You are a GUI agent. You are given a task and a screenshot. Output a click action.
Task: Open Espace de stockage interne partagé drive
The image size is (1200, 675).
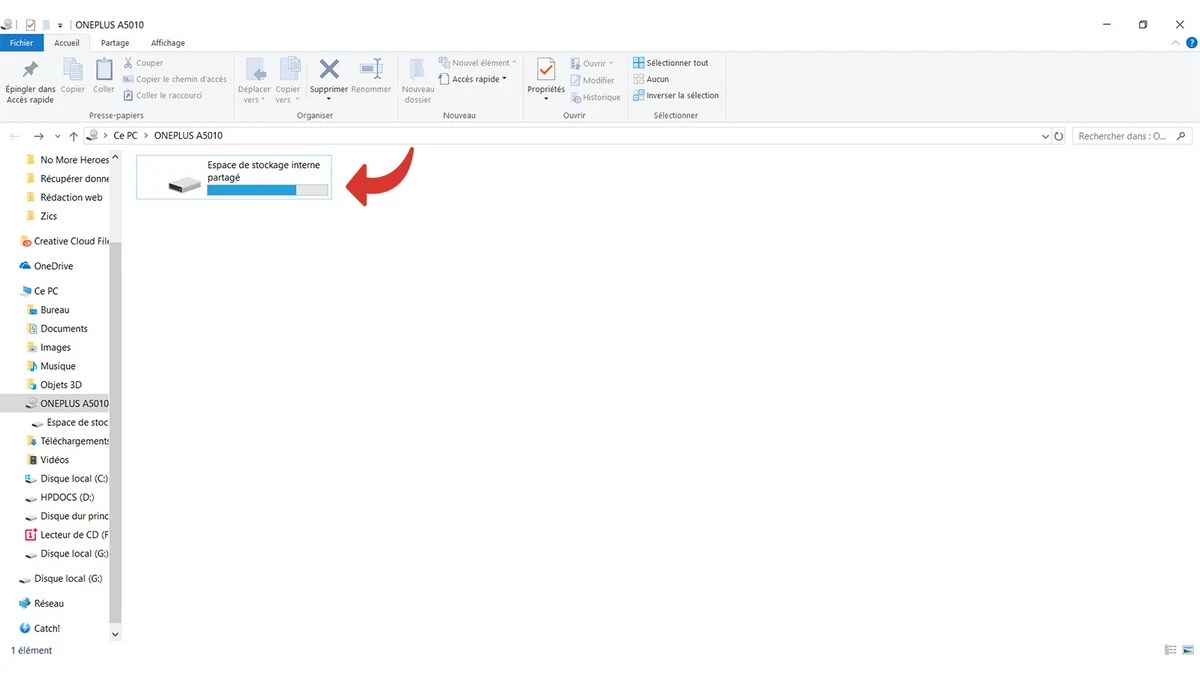click(234, 177)
